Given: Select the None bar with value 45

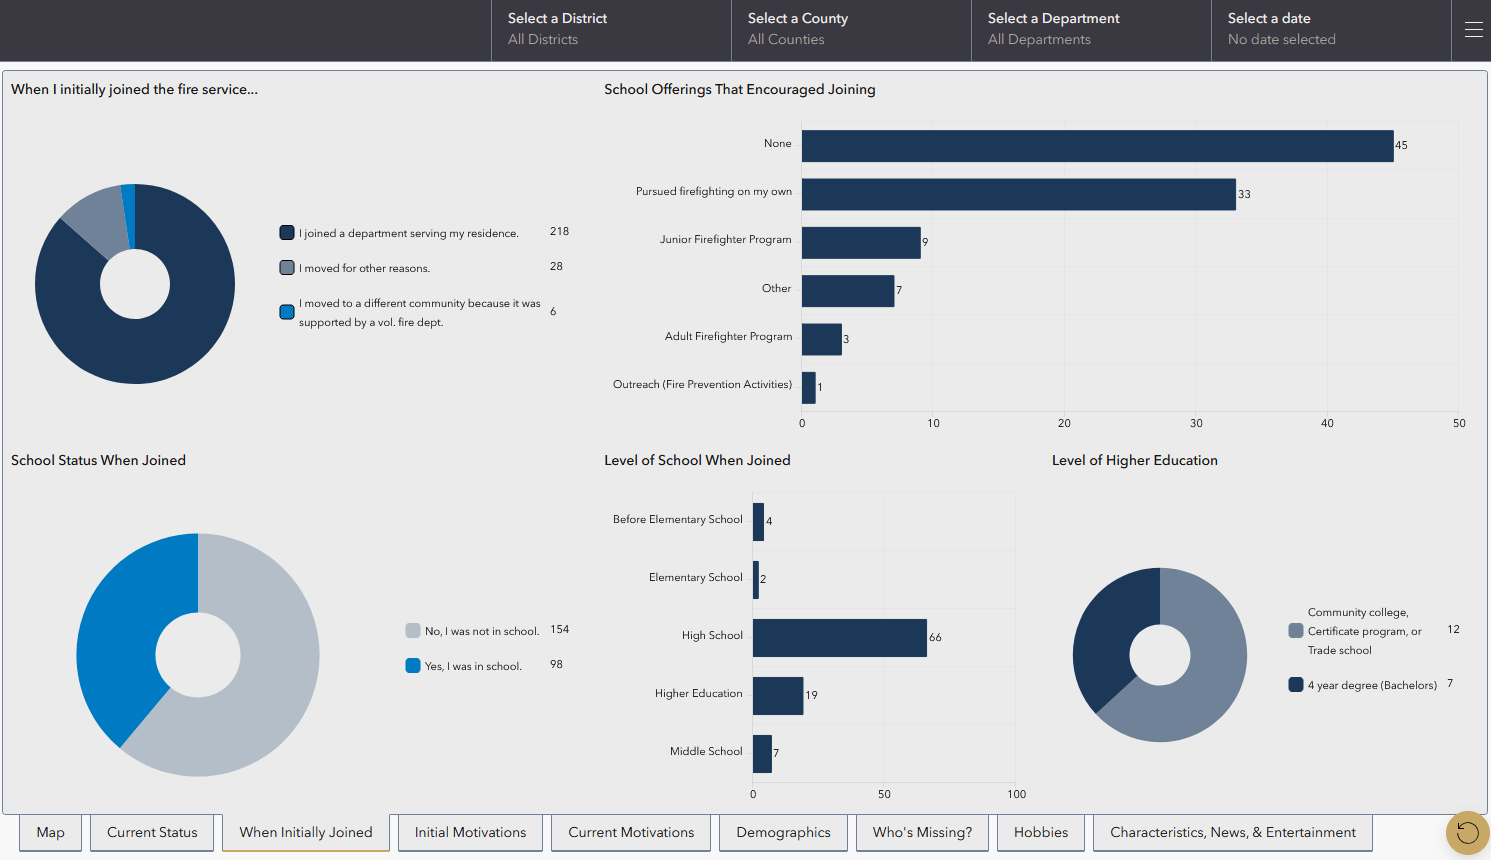Looking at the screenshot, I should click(1097, 146).
